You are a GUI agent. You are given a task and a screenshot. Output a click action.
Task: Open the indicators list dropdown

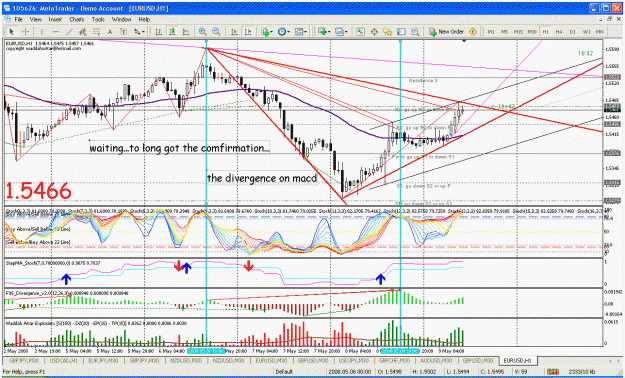pyautogui.click(x=267, y=32)
